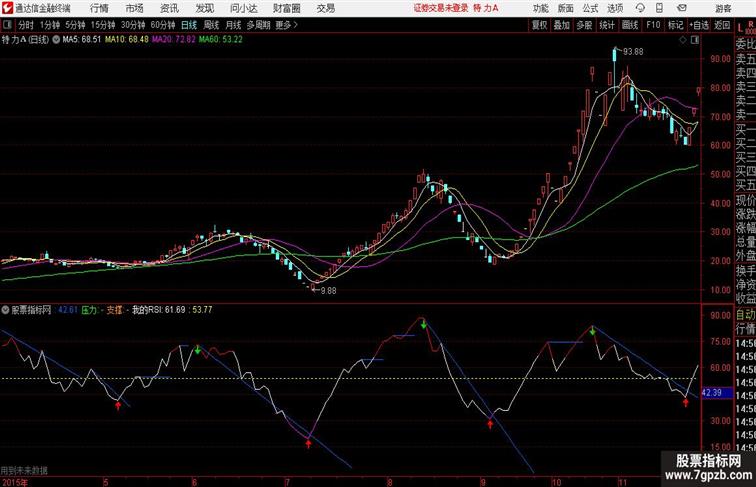
Task: Open the 公式 menu
Action: tap(590, 8)
